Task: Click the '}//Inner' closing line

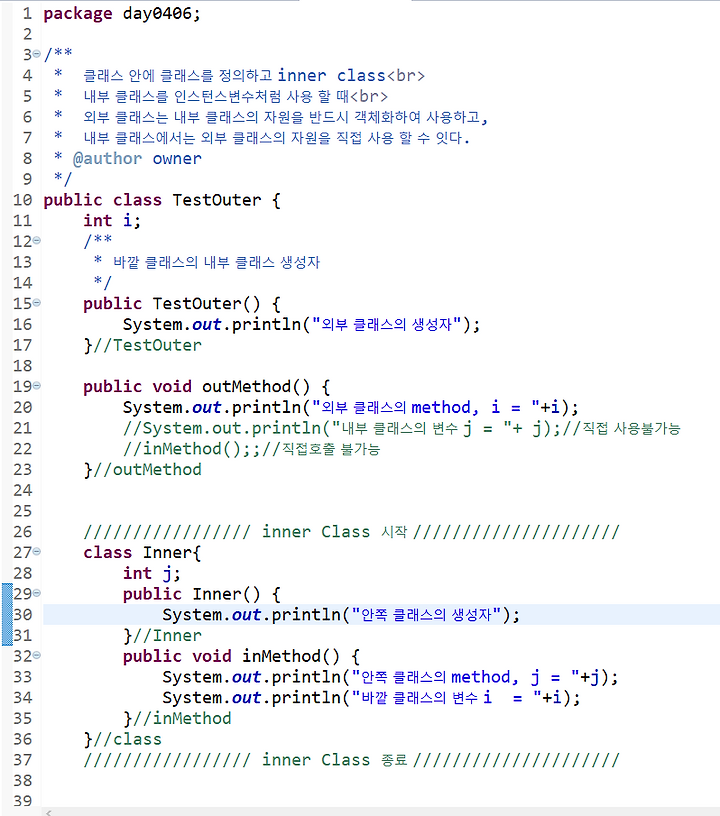Action: (x=162, y=636)
